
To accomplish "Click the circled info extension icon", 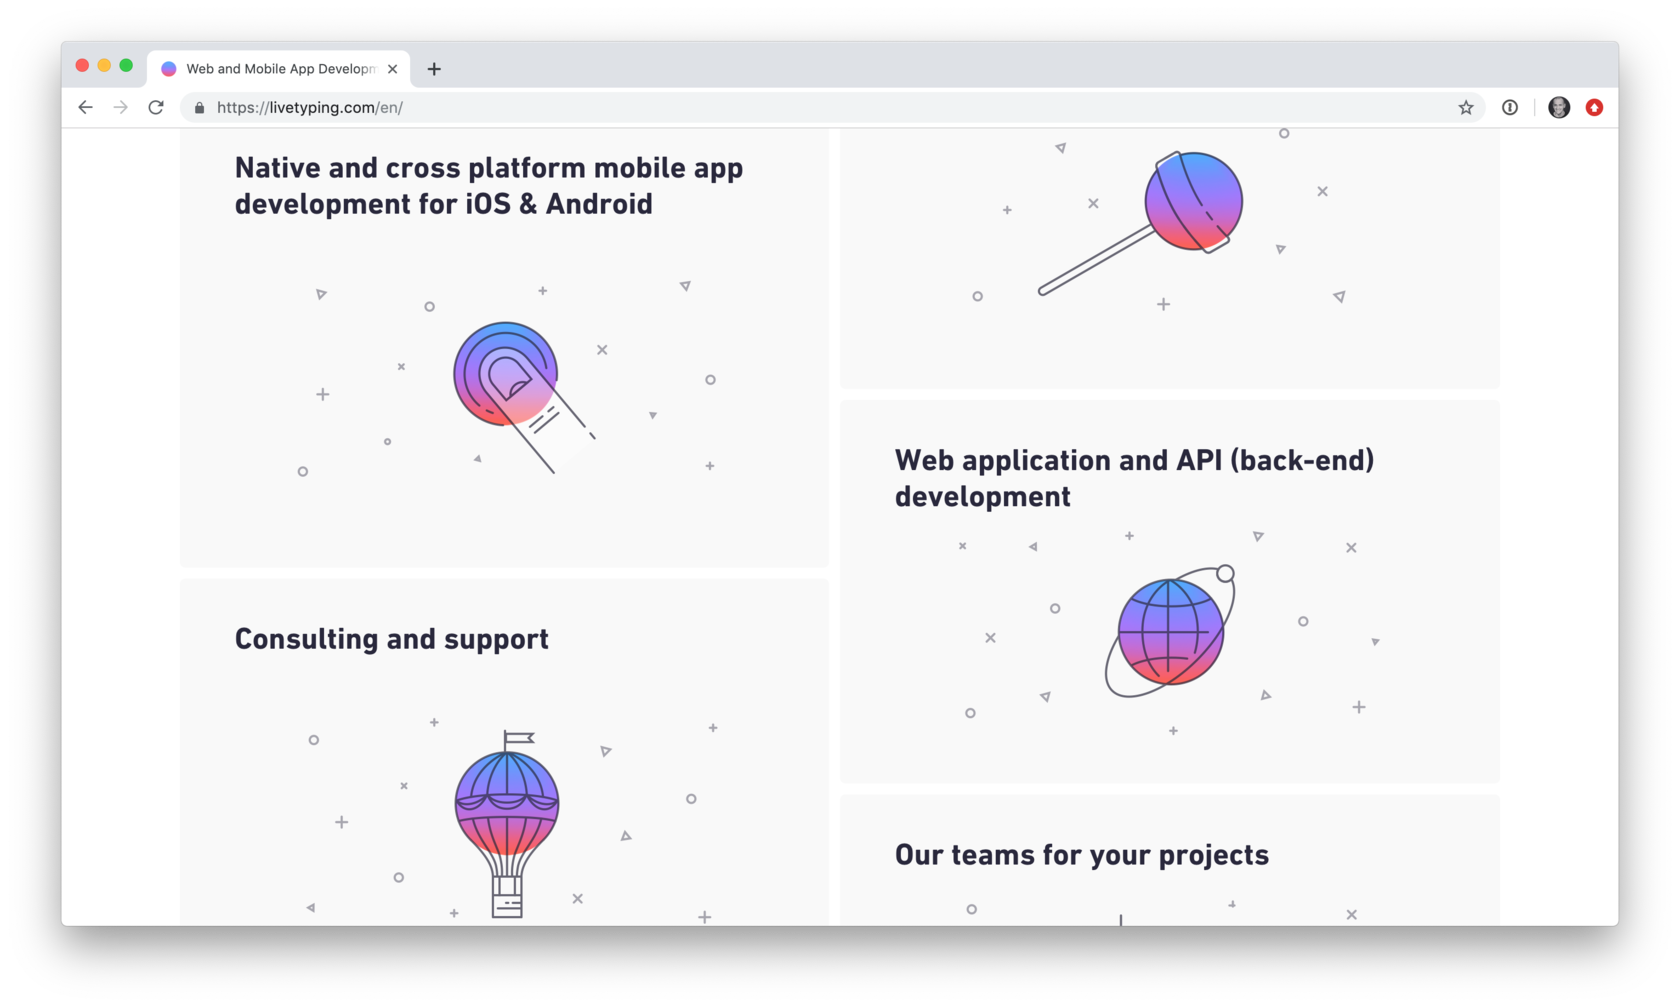I will coord(1510,107).
